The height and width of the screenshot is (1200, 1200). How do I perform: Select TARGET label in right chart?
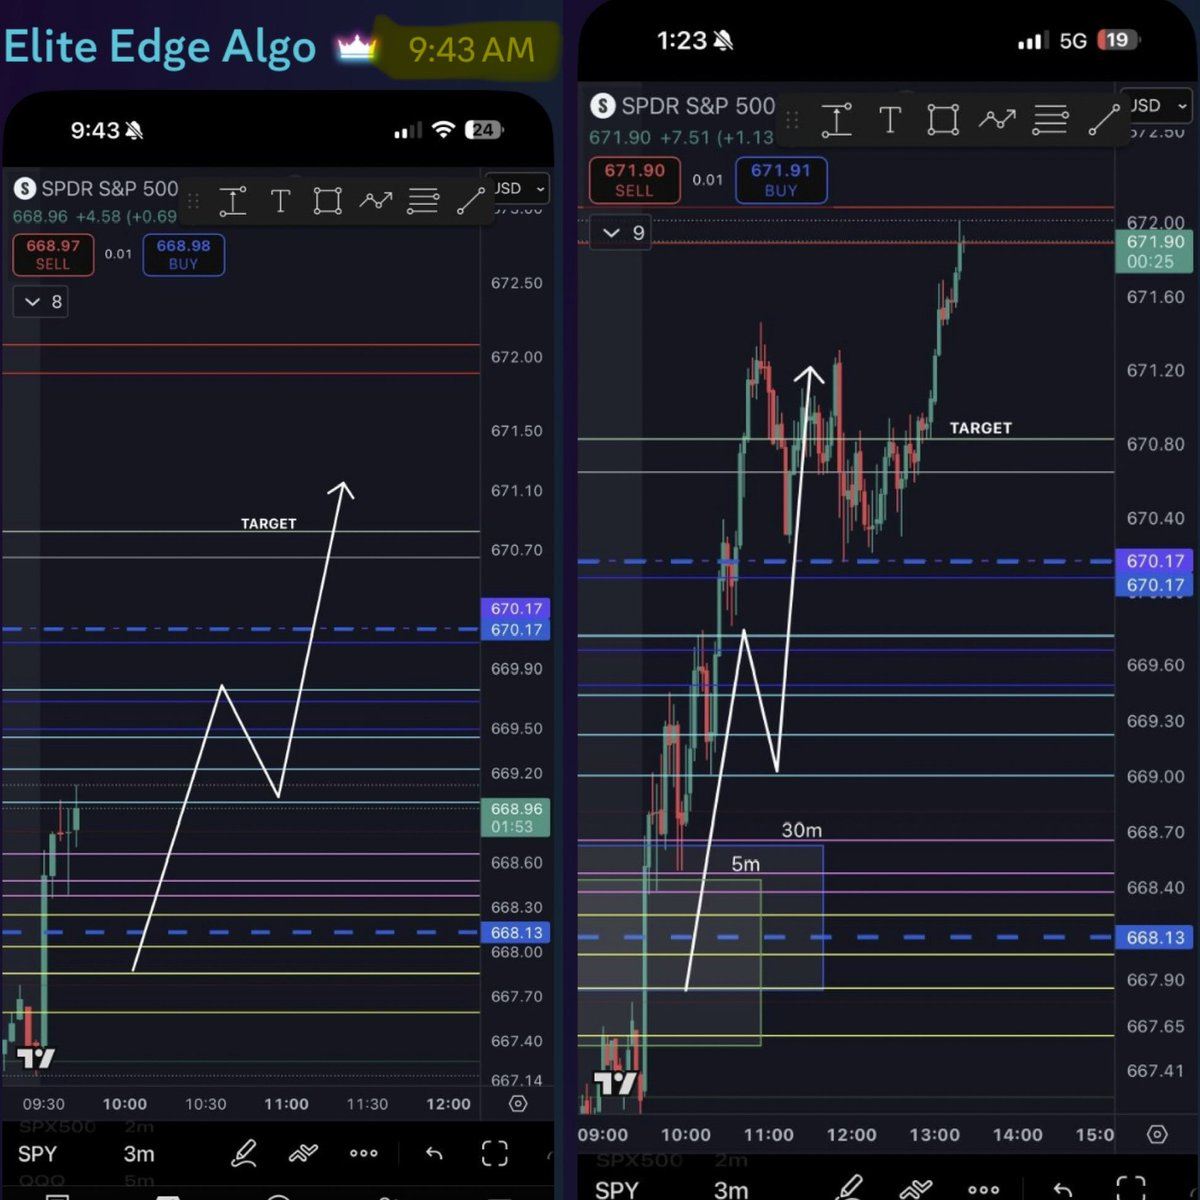981,428
